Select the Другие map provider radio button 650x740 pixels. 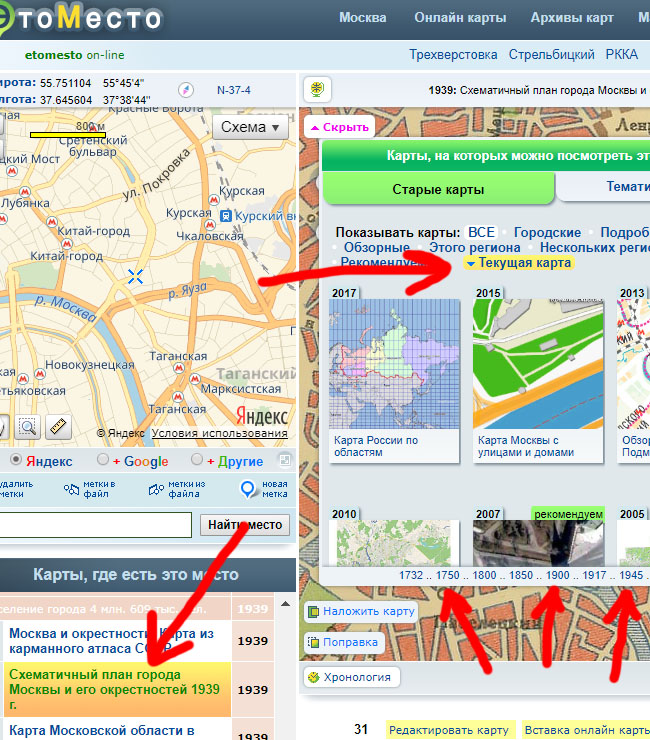[196, 461]
